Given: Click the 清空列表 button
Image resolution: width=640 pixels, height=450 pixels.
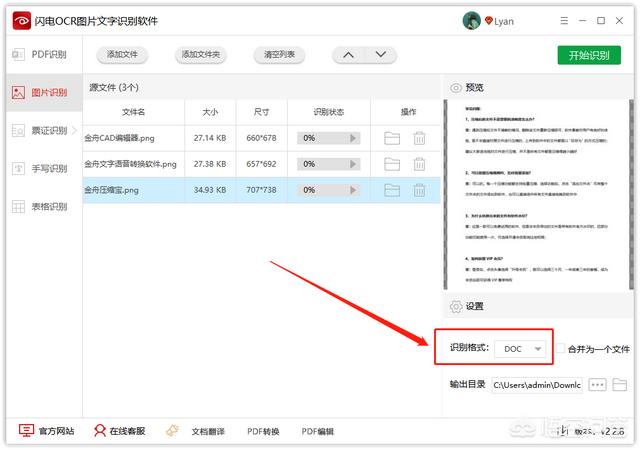Looking at the screenshot, I should click(x=279, y=55).
